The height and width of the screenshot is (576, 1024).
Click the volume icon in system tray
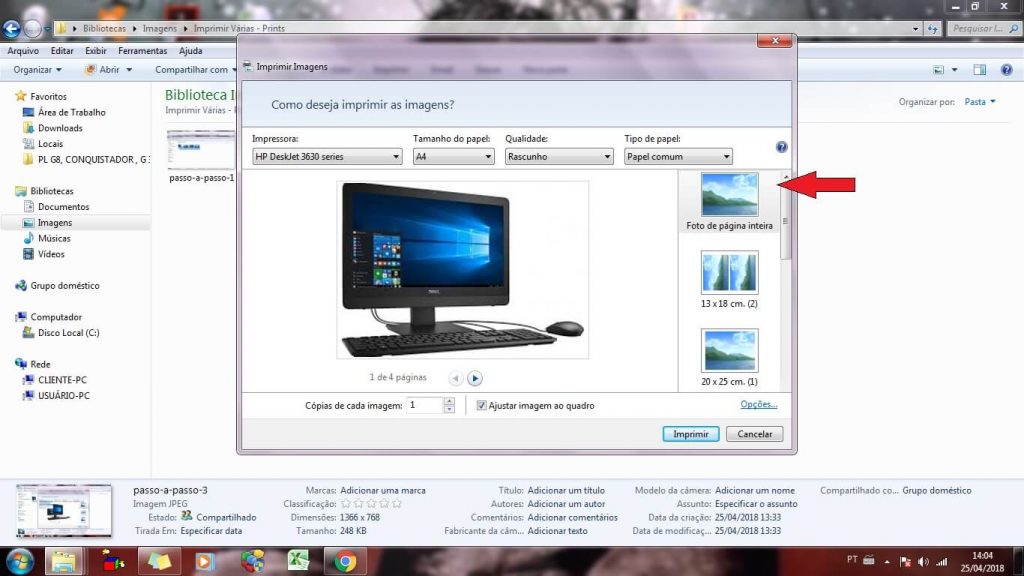tap(921, 562)
